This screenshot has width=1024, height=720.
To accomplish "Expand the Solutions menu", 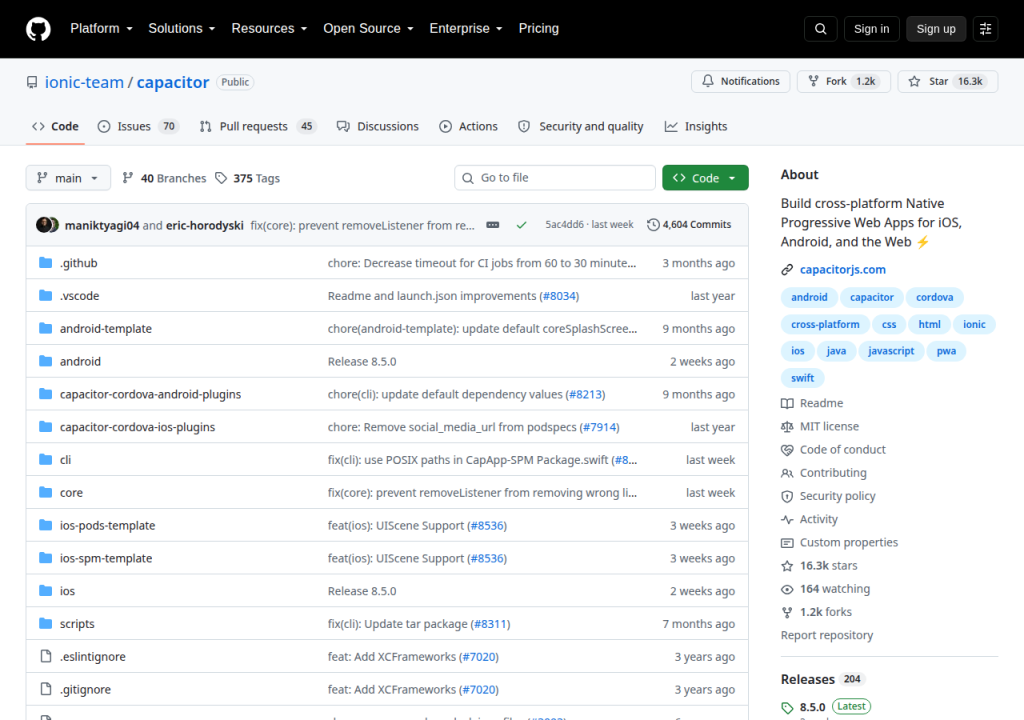I will (182, 29).
